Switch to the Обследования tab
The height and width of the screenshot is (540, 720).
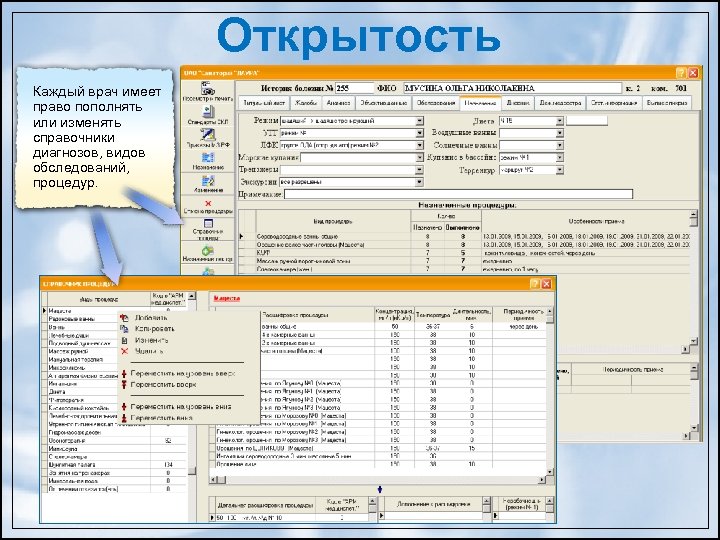click(436, 103)
